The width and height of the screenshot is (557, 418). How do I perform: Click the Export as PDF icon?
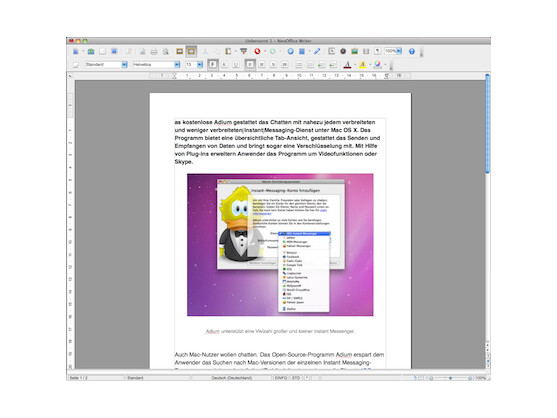142,51
